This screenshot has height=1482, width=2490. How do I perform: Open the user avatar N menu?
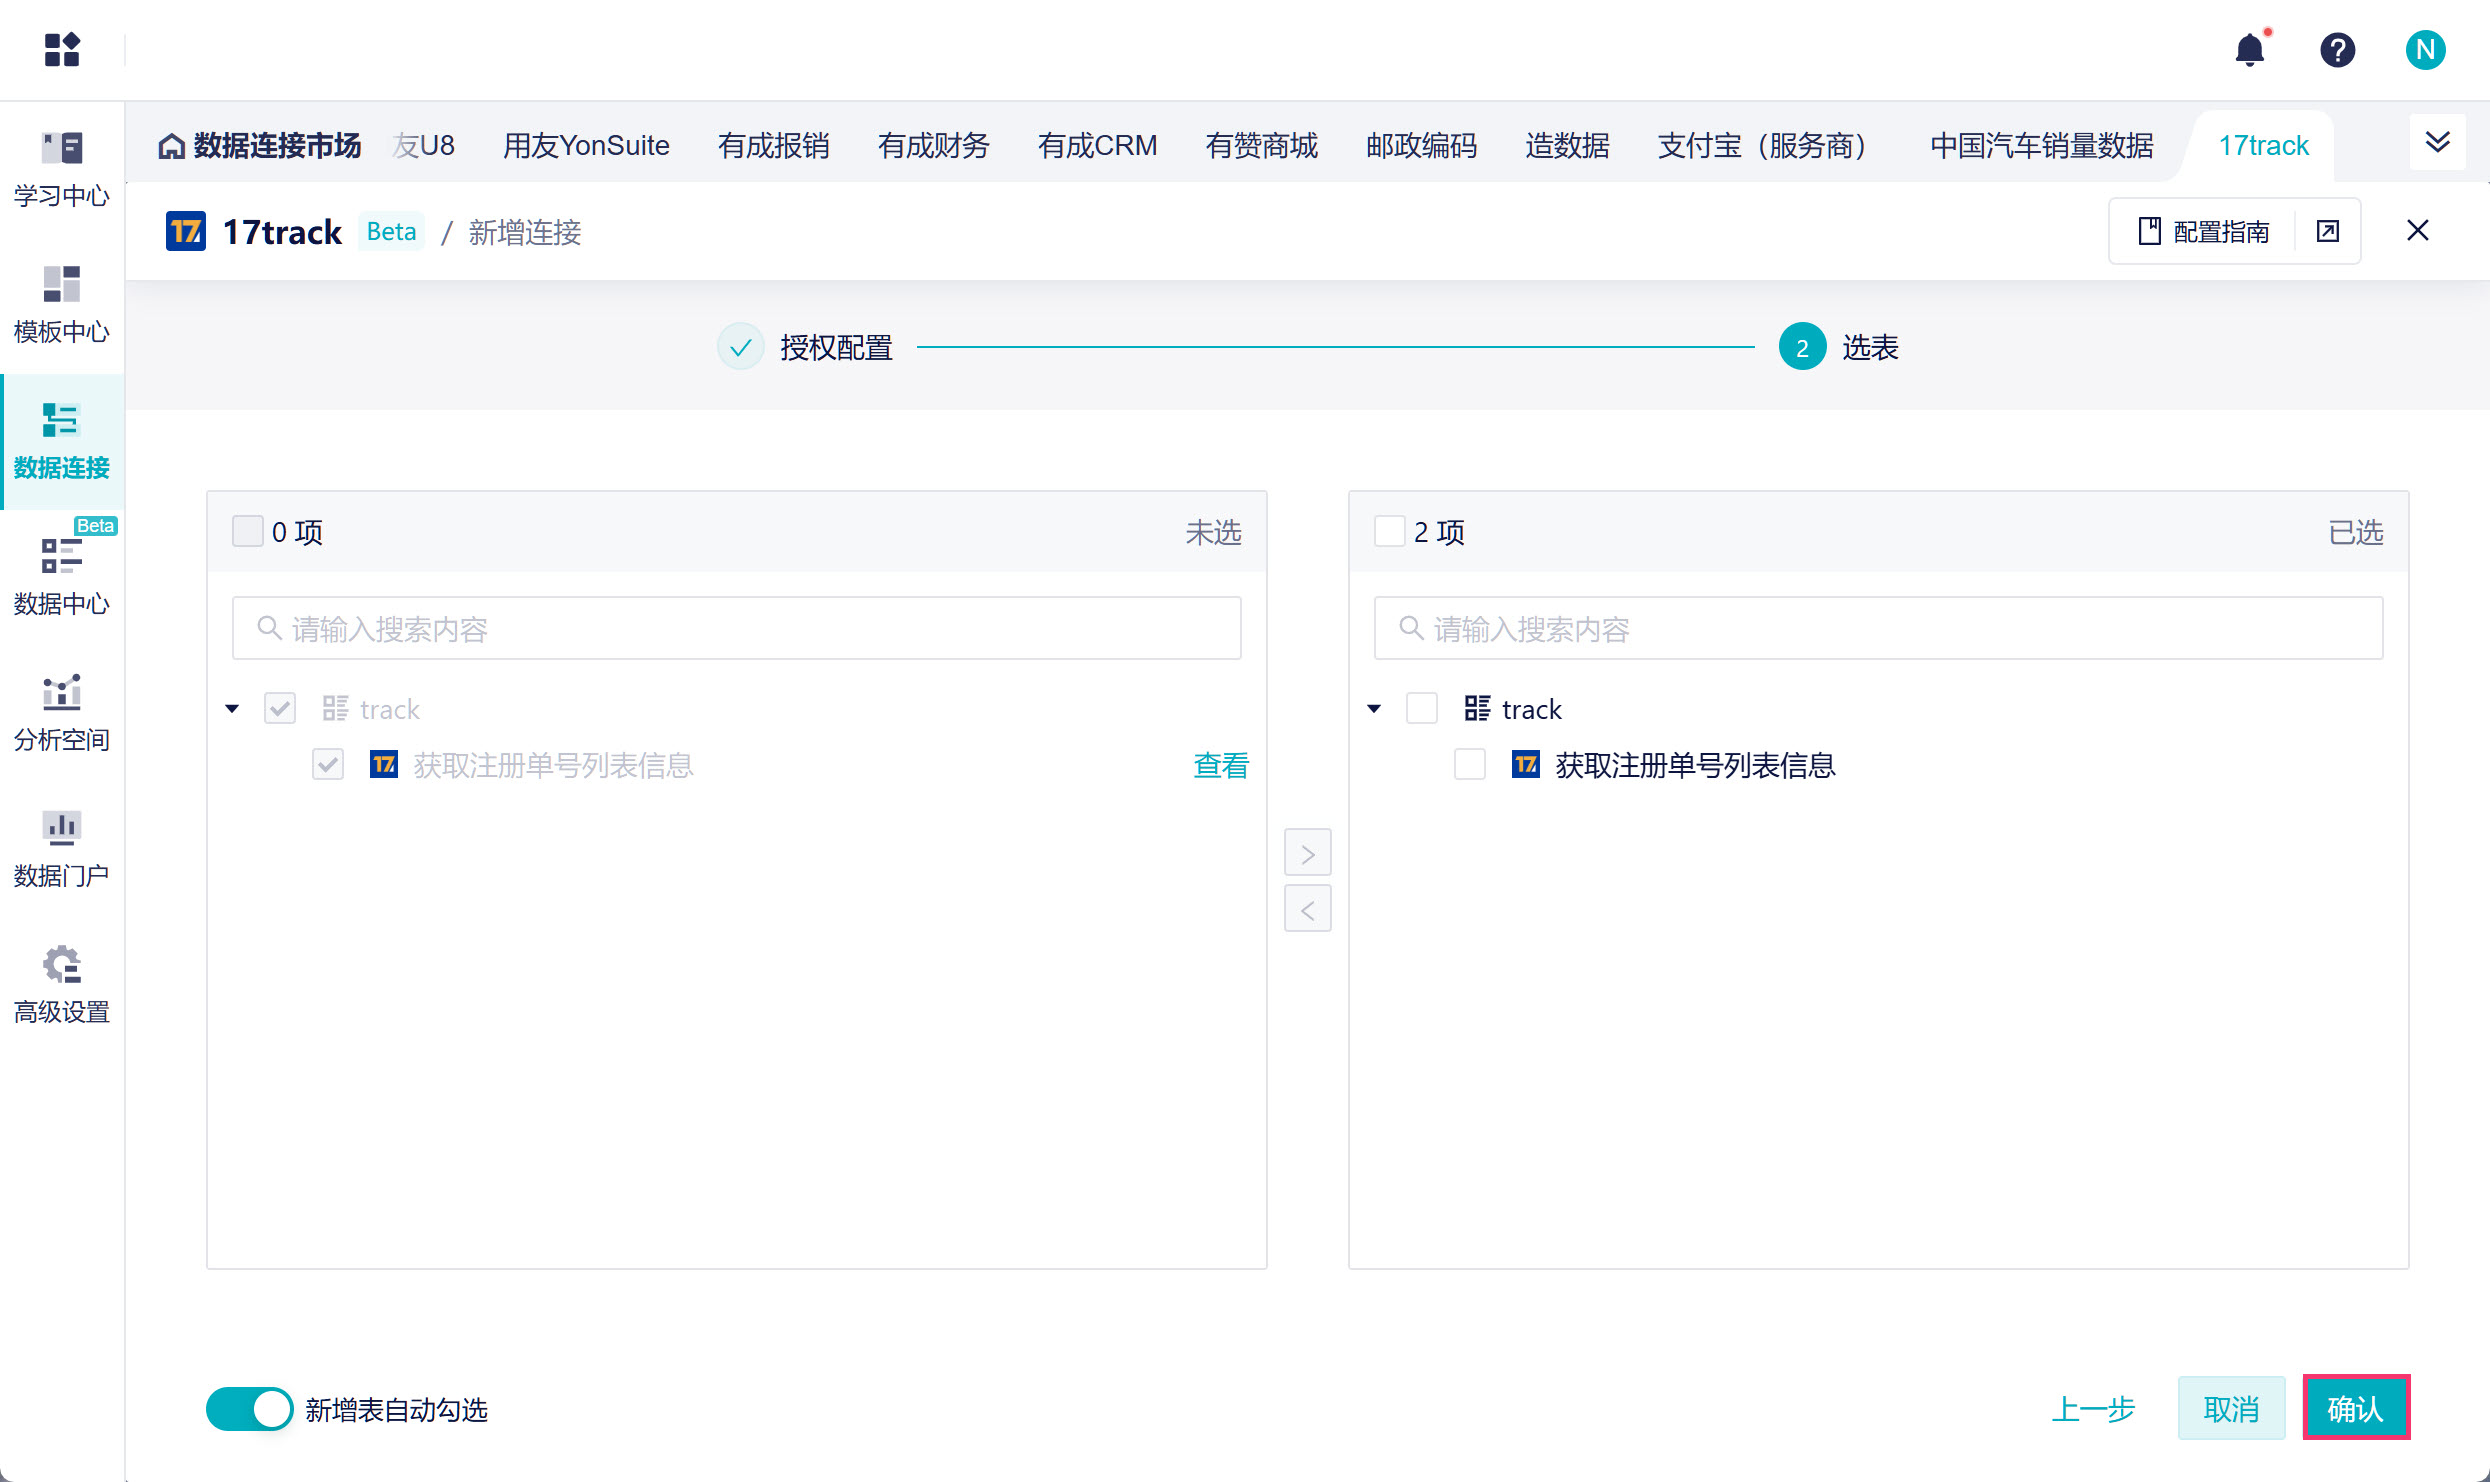(2425, 49)
